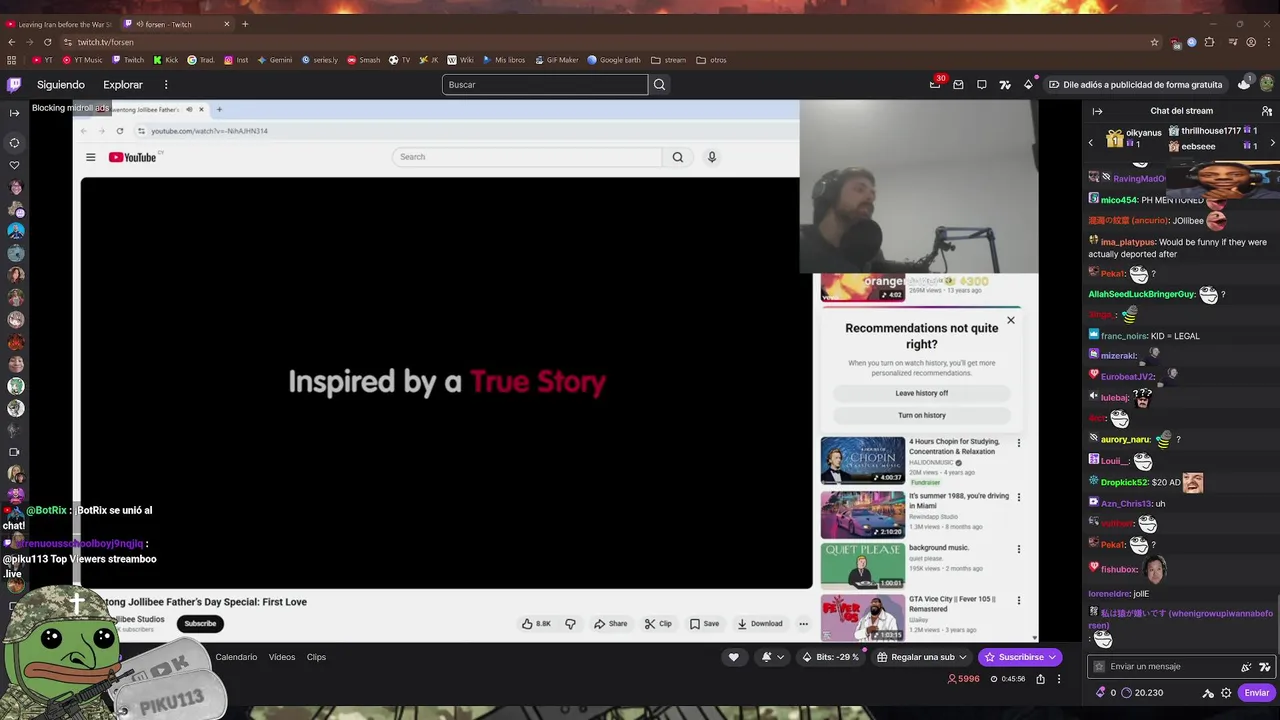1280x720 pixels.
Task: Open the 7TV emote picker in chat input
Action: (x=1264, y=666)
